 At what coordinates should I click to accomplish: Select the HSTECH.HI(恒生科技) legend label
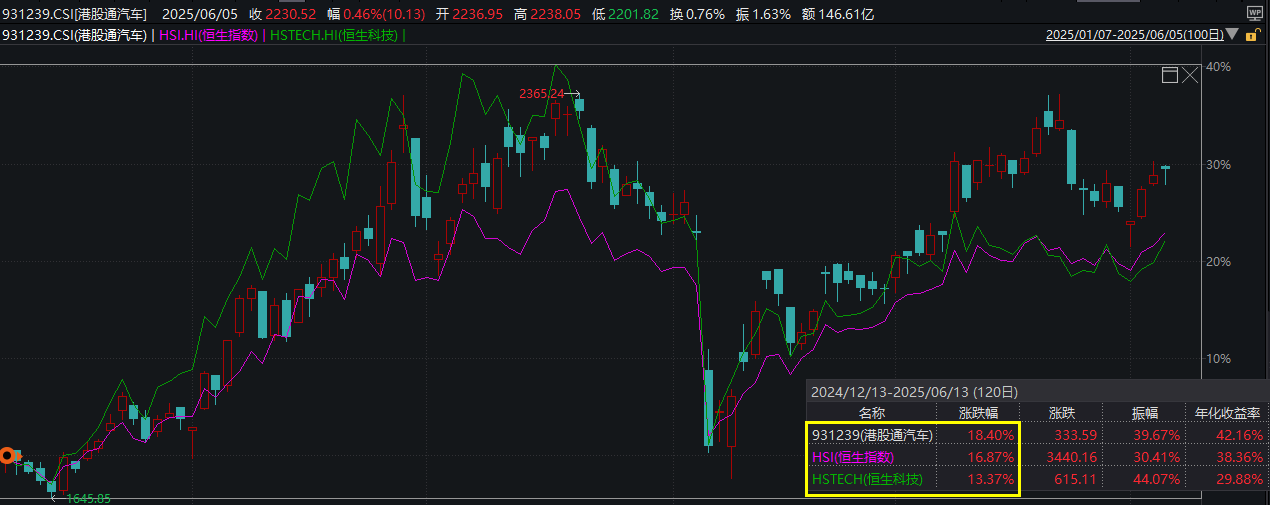click(336, 35)
